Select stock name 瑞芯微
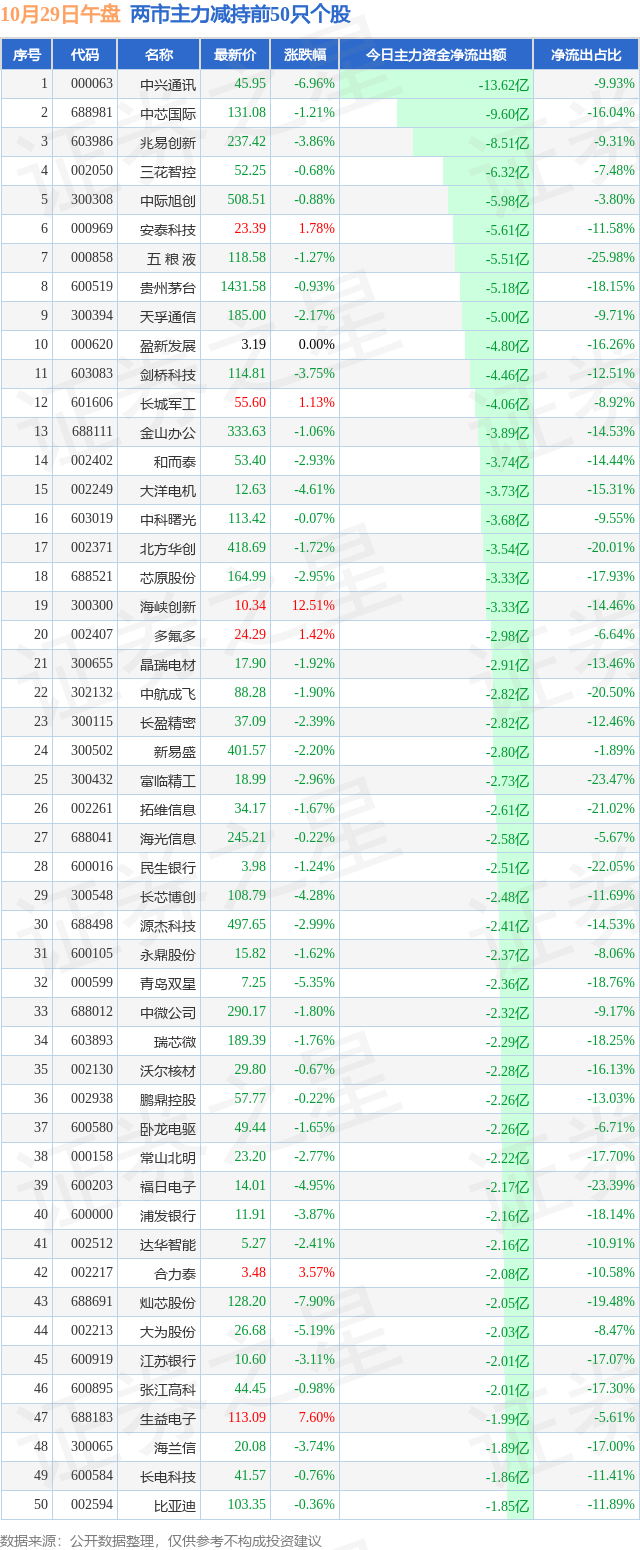Screen dimensions: 640x1550 pyautogui.click(x=175, y=1041)
